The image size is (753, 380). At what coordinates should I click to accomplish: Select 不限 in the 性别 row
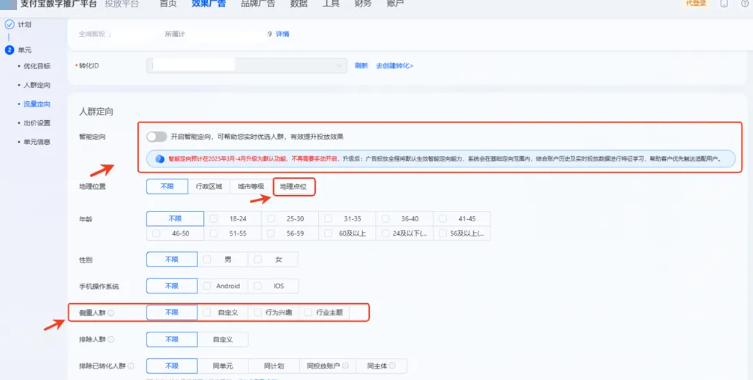pyautogui.click(x=172, y=259)
